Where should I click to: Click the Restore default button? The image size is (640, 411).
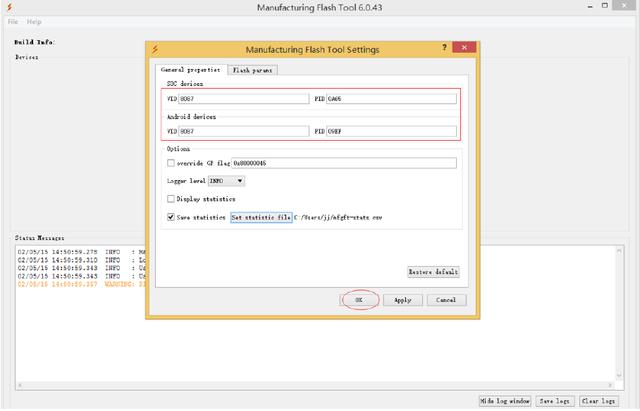pyautogui.click(x=433, y=272)
